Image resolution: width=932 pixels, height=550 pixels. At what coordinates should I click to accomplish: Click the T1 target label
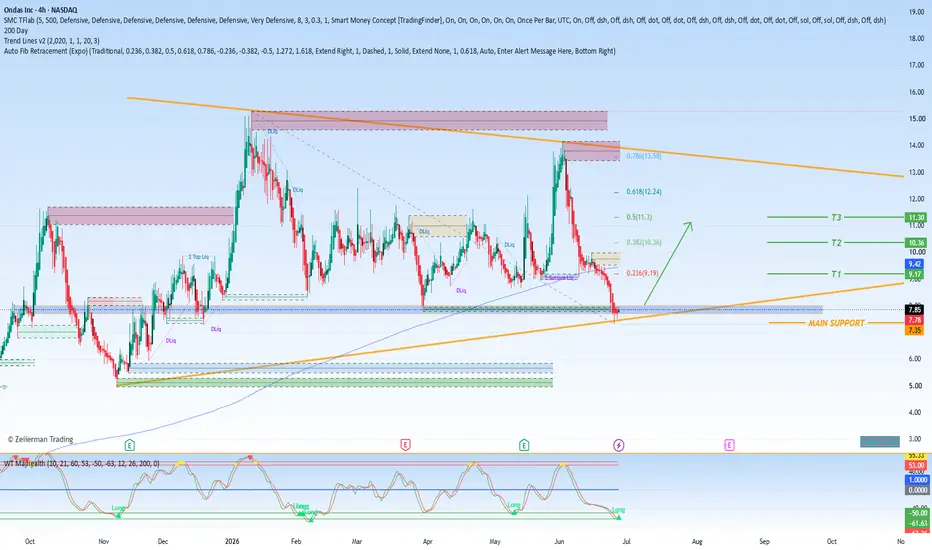coord(836,274)
